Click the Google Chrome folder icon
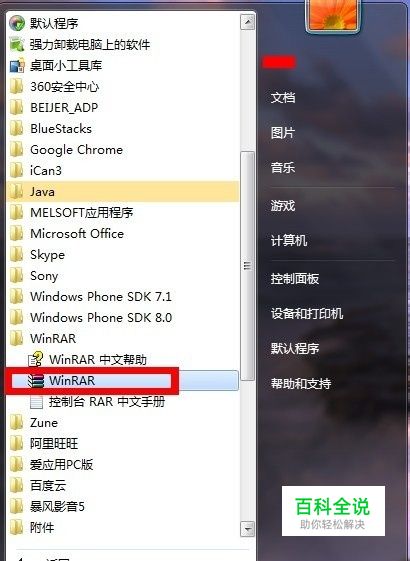The height and width of the screenshot is (561, 410). (16, 150)
